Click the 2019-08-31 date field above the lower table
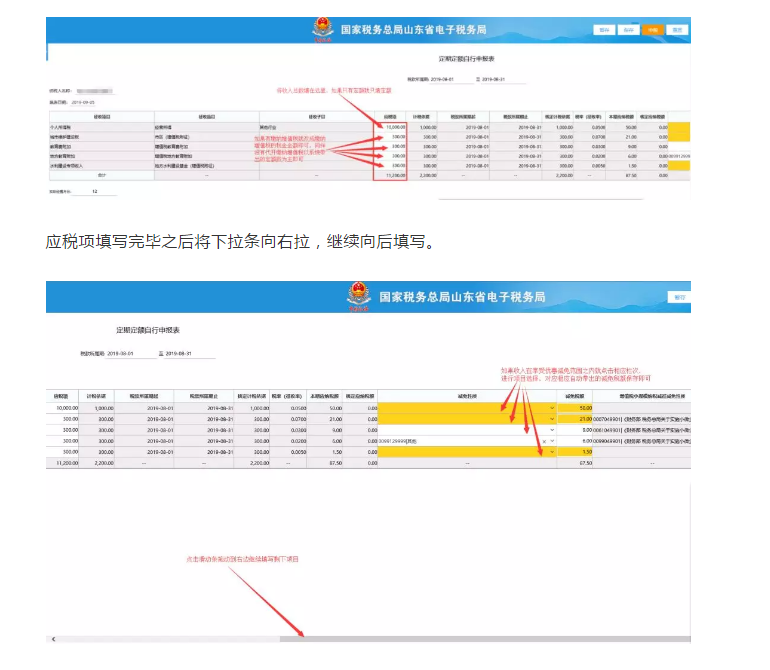This screenshot has height=670, width=770. 190,354
